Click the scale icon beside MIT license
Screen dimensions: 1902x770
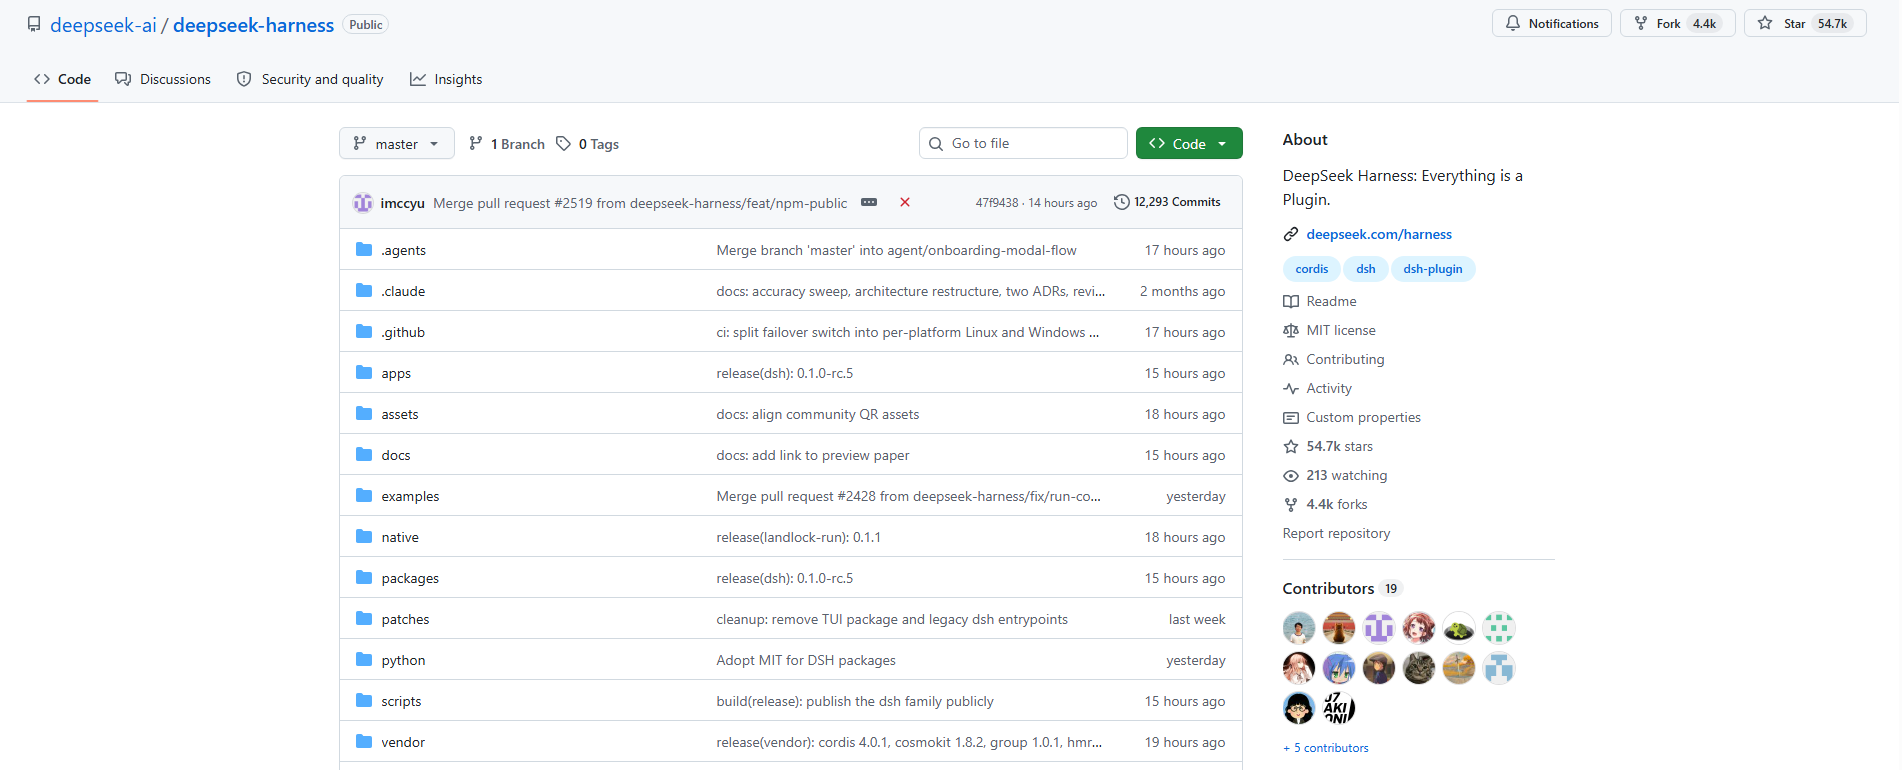point(1291,331)
